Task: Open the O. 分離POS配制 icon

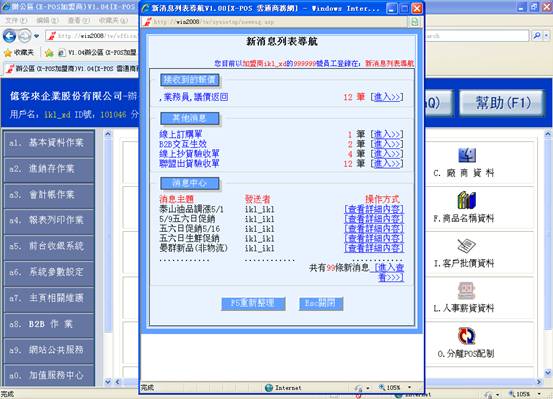Action: pos(467,335)
